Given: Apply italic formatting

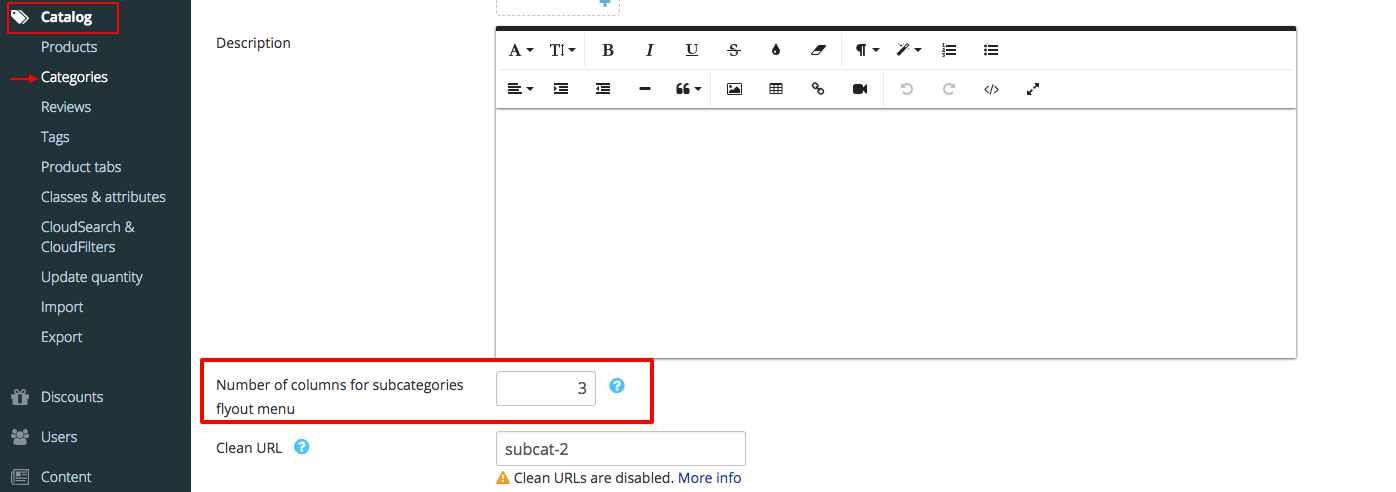Looking at the screenshot, I should pos(649,50).
